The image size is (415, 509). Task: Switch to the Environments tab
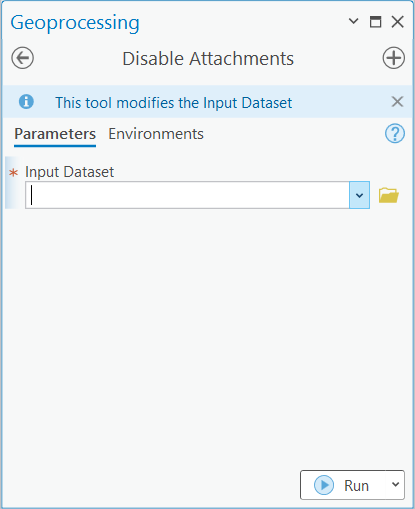[156, 134]
